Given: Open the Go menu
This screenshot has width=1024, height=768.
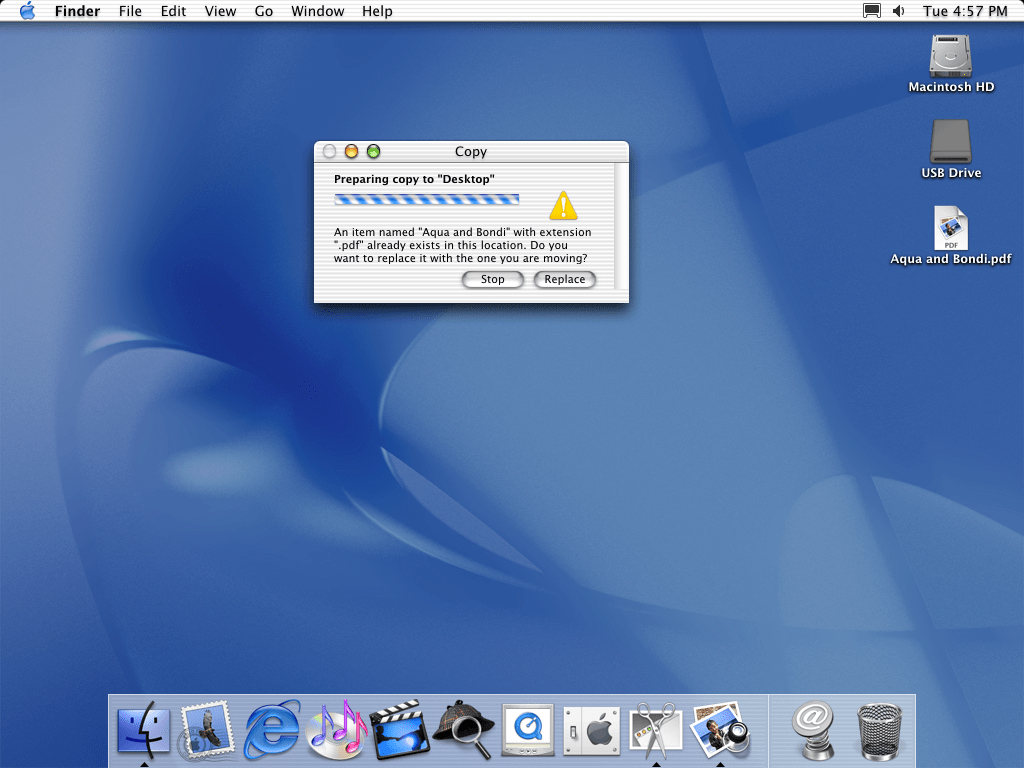Looking at the screenshot, I should 264,11.
